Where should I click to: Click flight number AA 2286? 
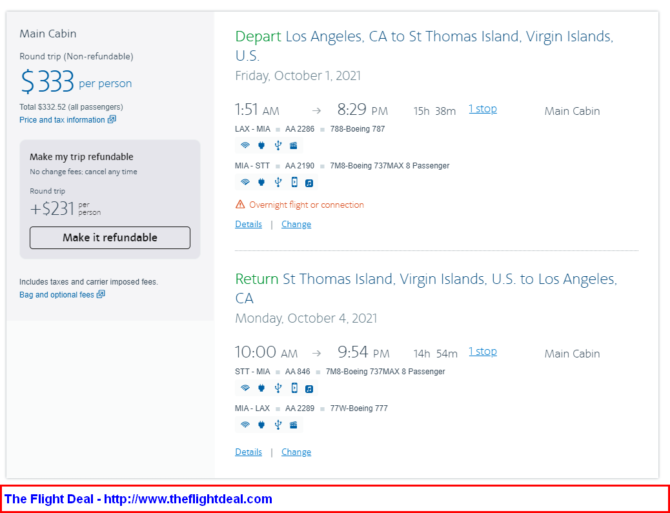pyautogui.click(x=300, y=129)
